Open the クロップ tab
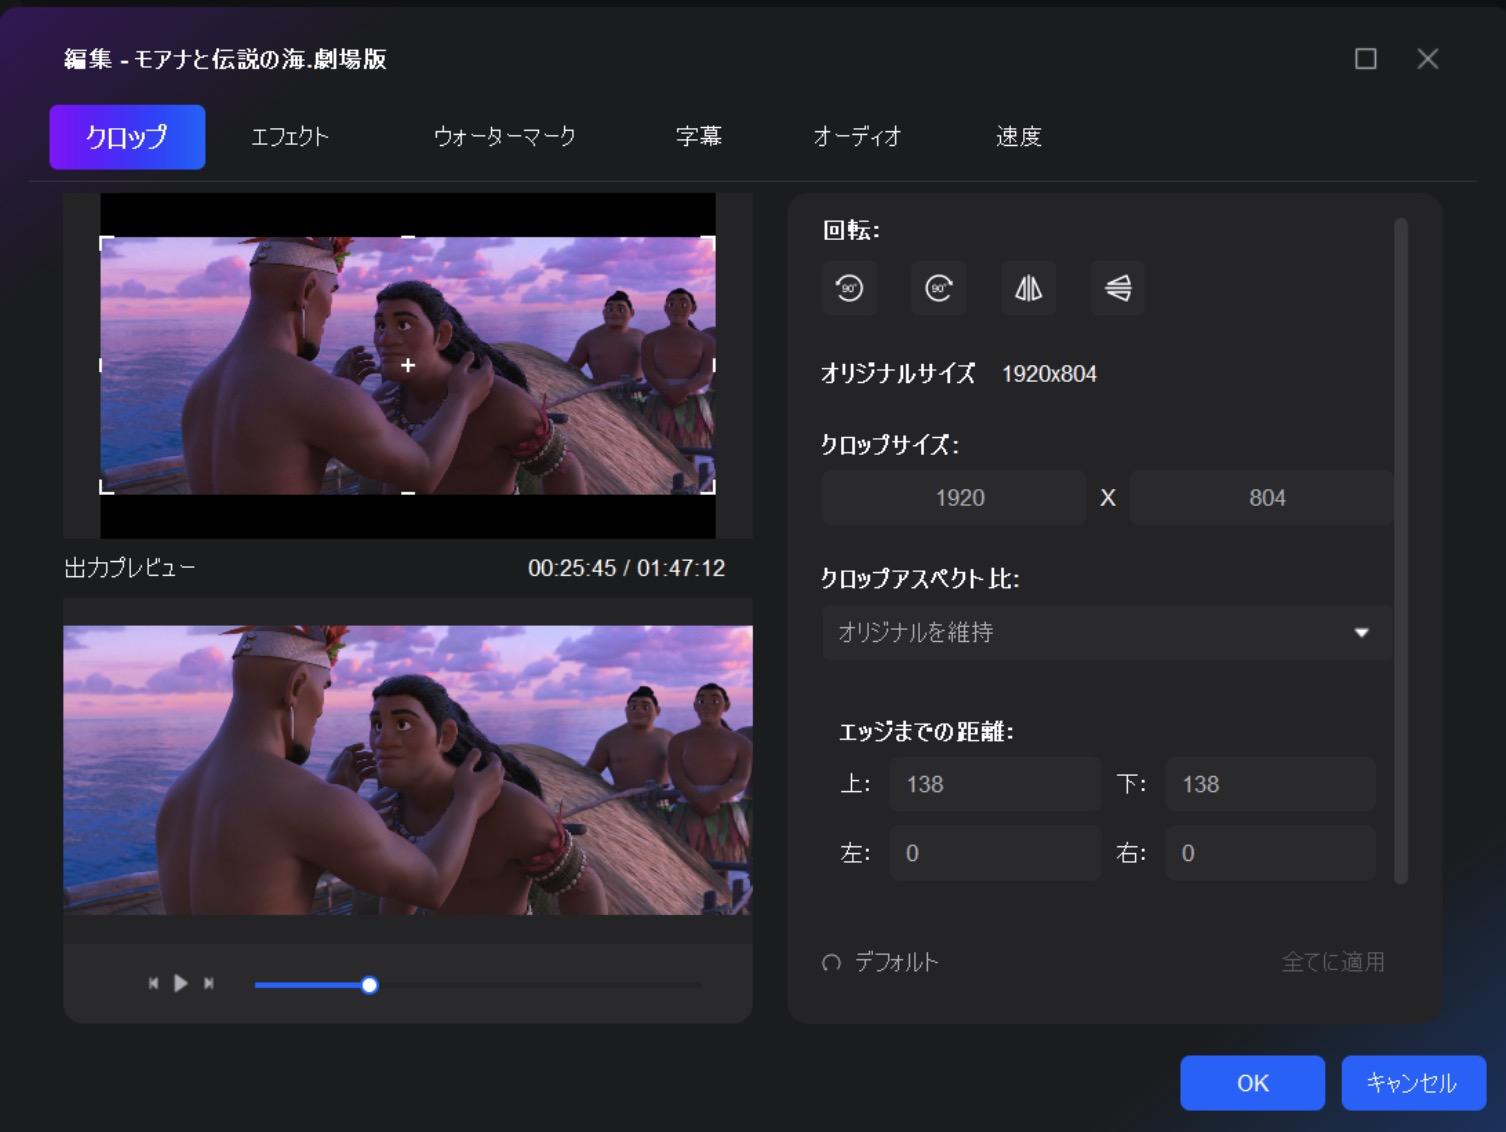This screenshot has height=1132, width=1506. click(x=127, y=137)
